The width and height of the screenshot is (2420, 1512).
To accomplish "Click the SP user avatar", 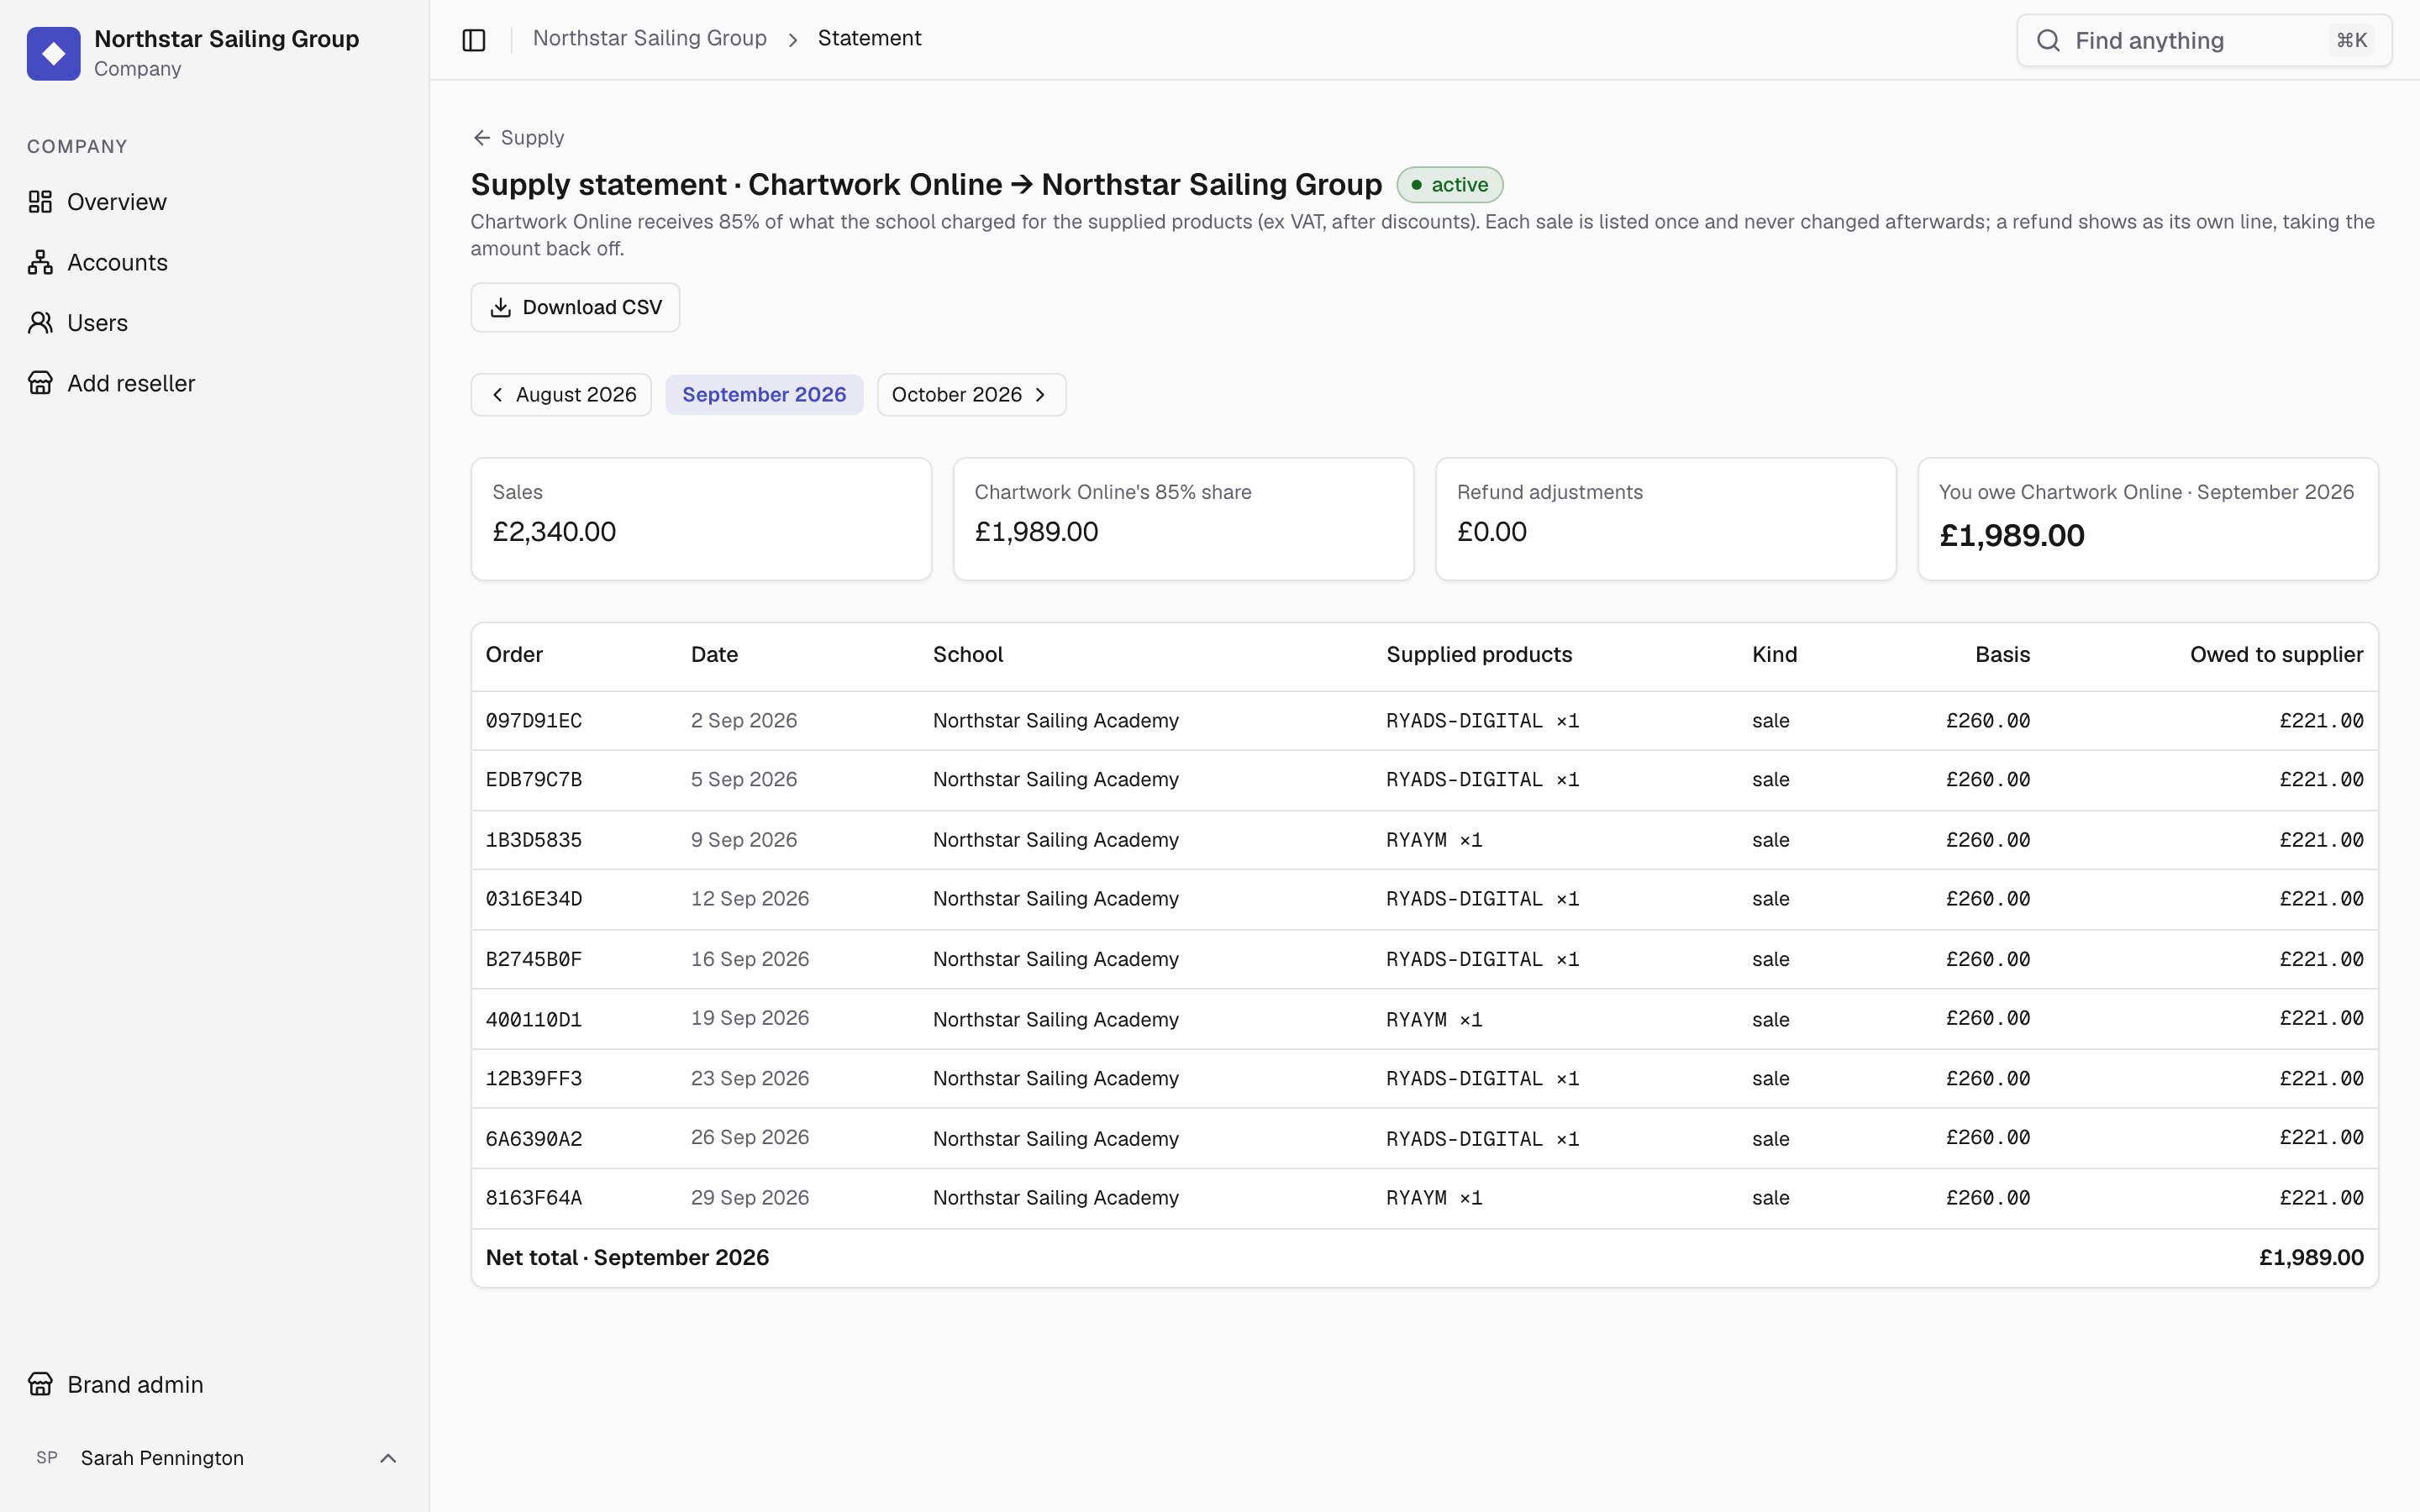I will 47,1457.
